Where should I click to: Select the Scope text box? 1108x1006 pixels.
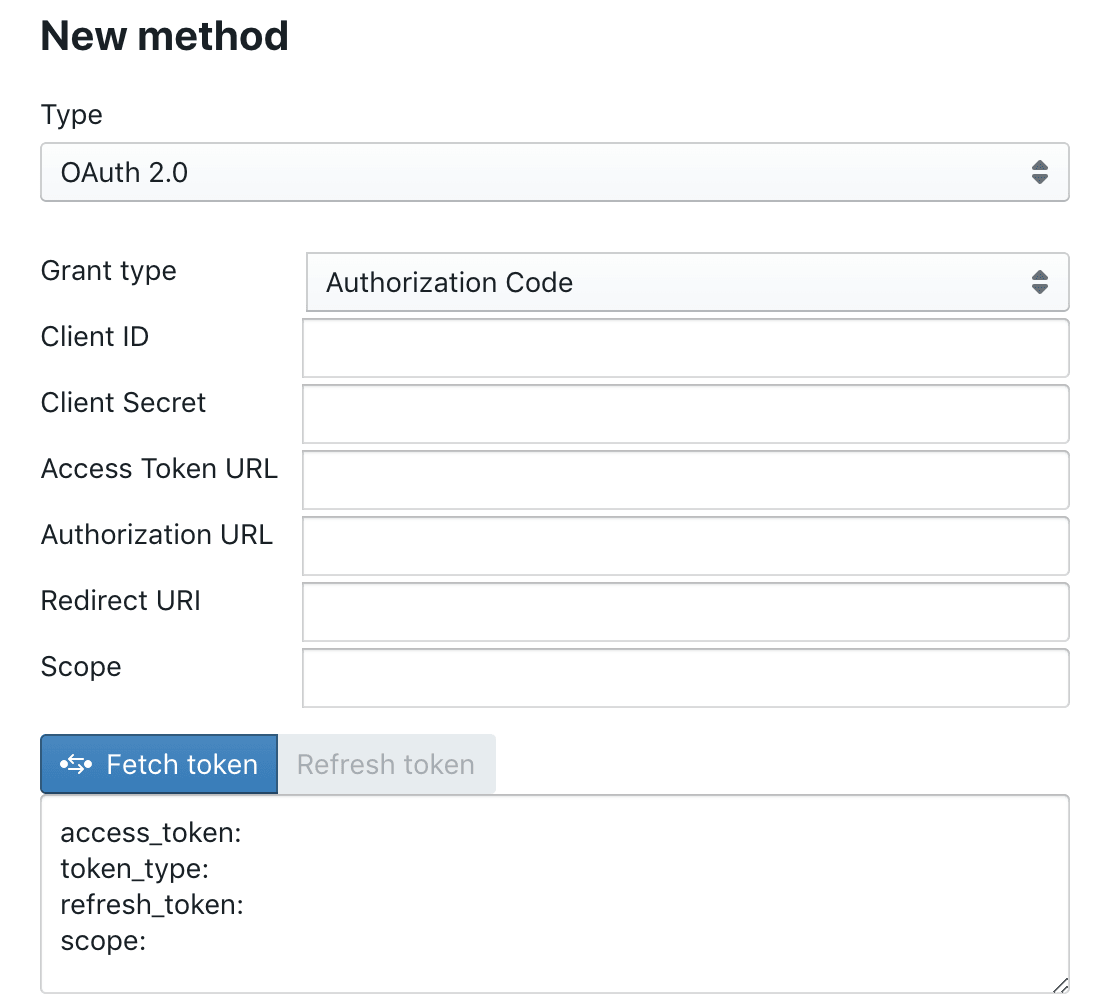point(685,678)
